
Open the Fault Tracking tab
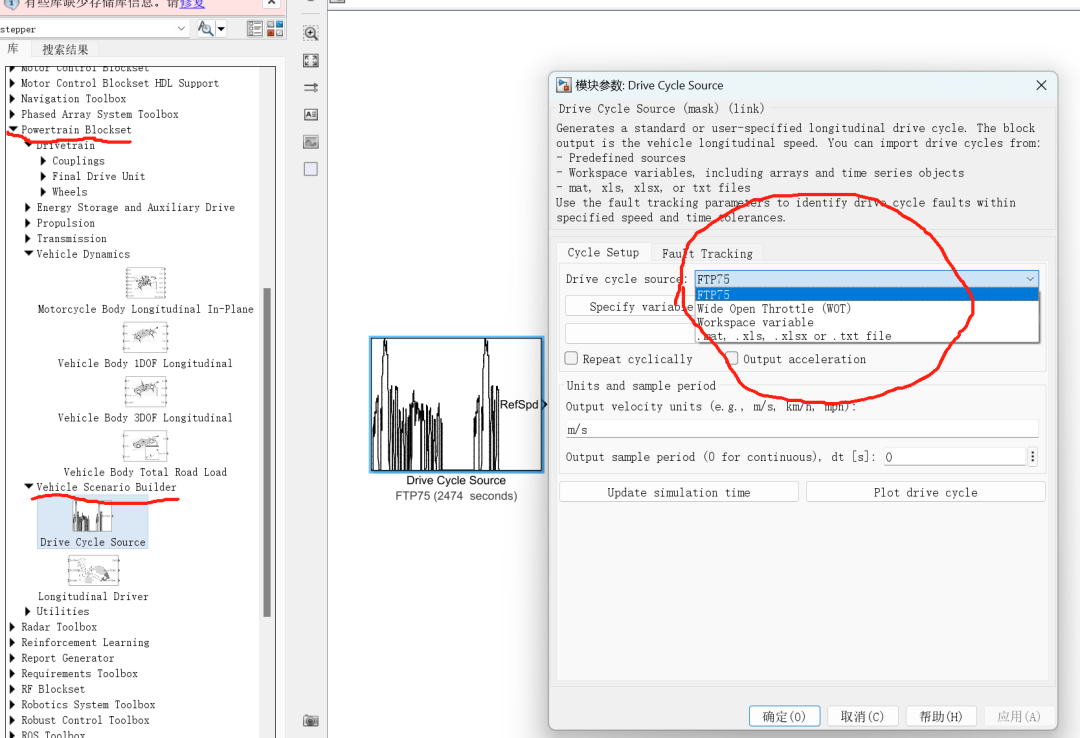[707, 253]
